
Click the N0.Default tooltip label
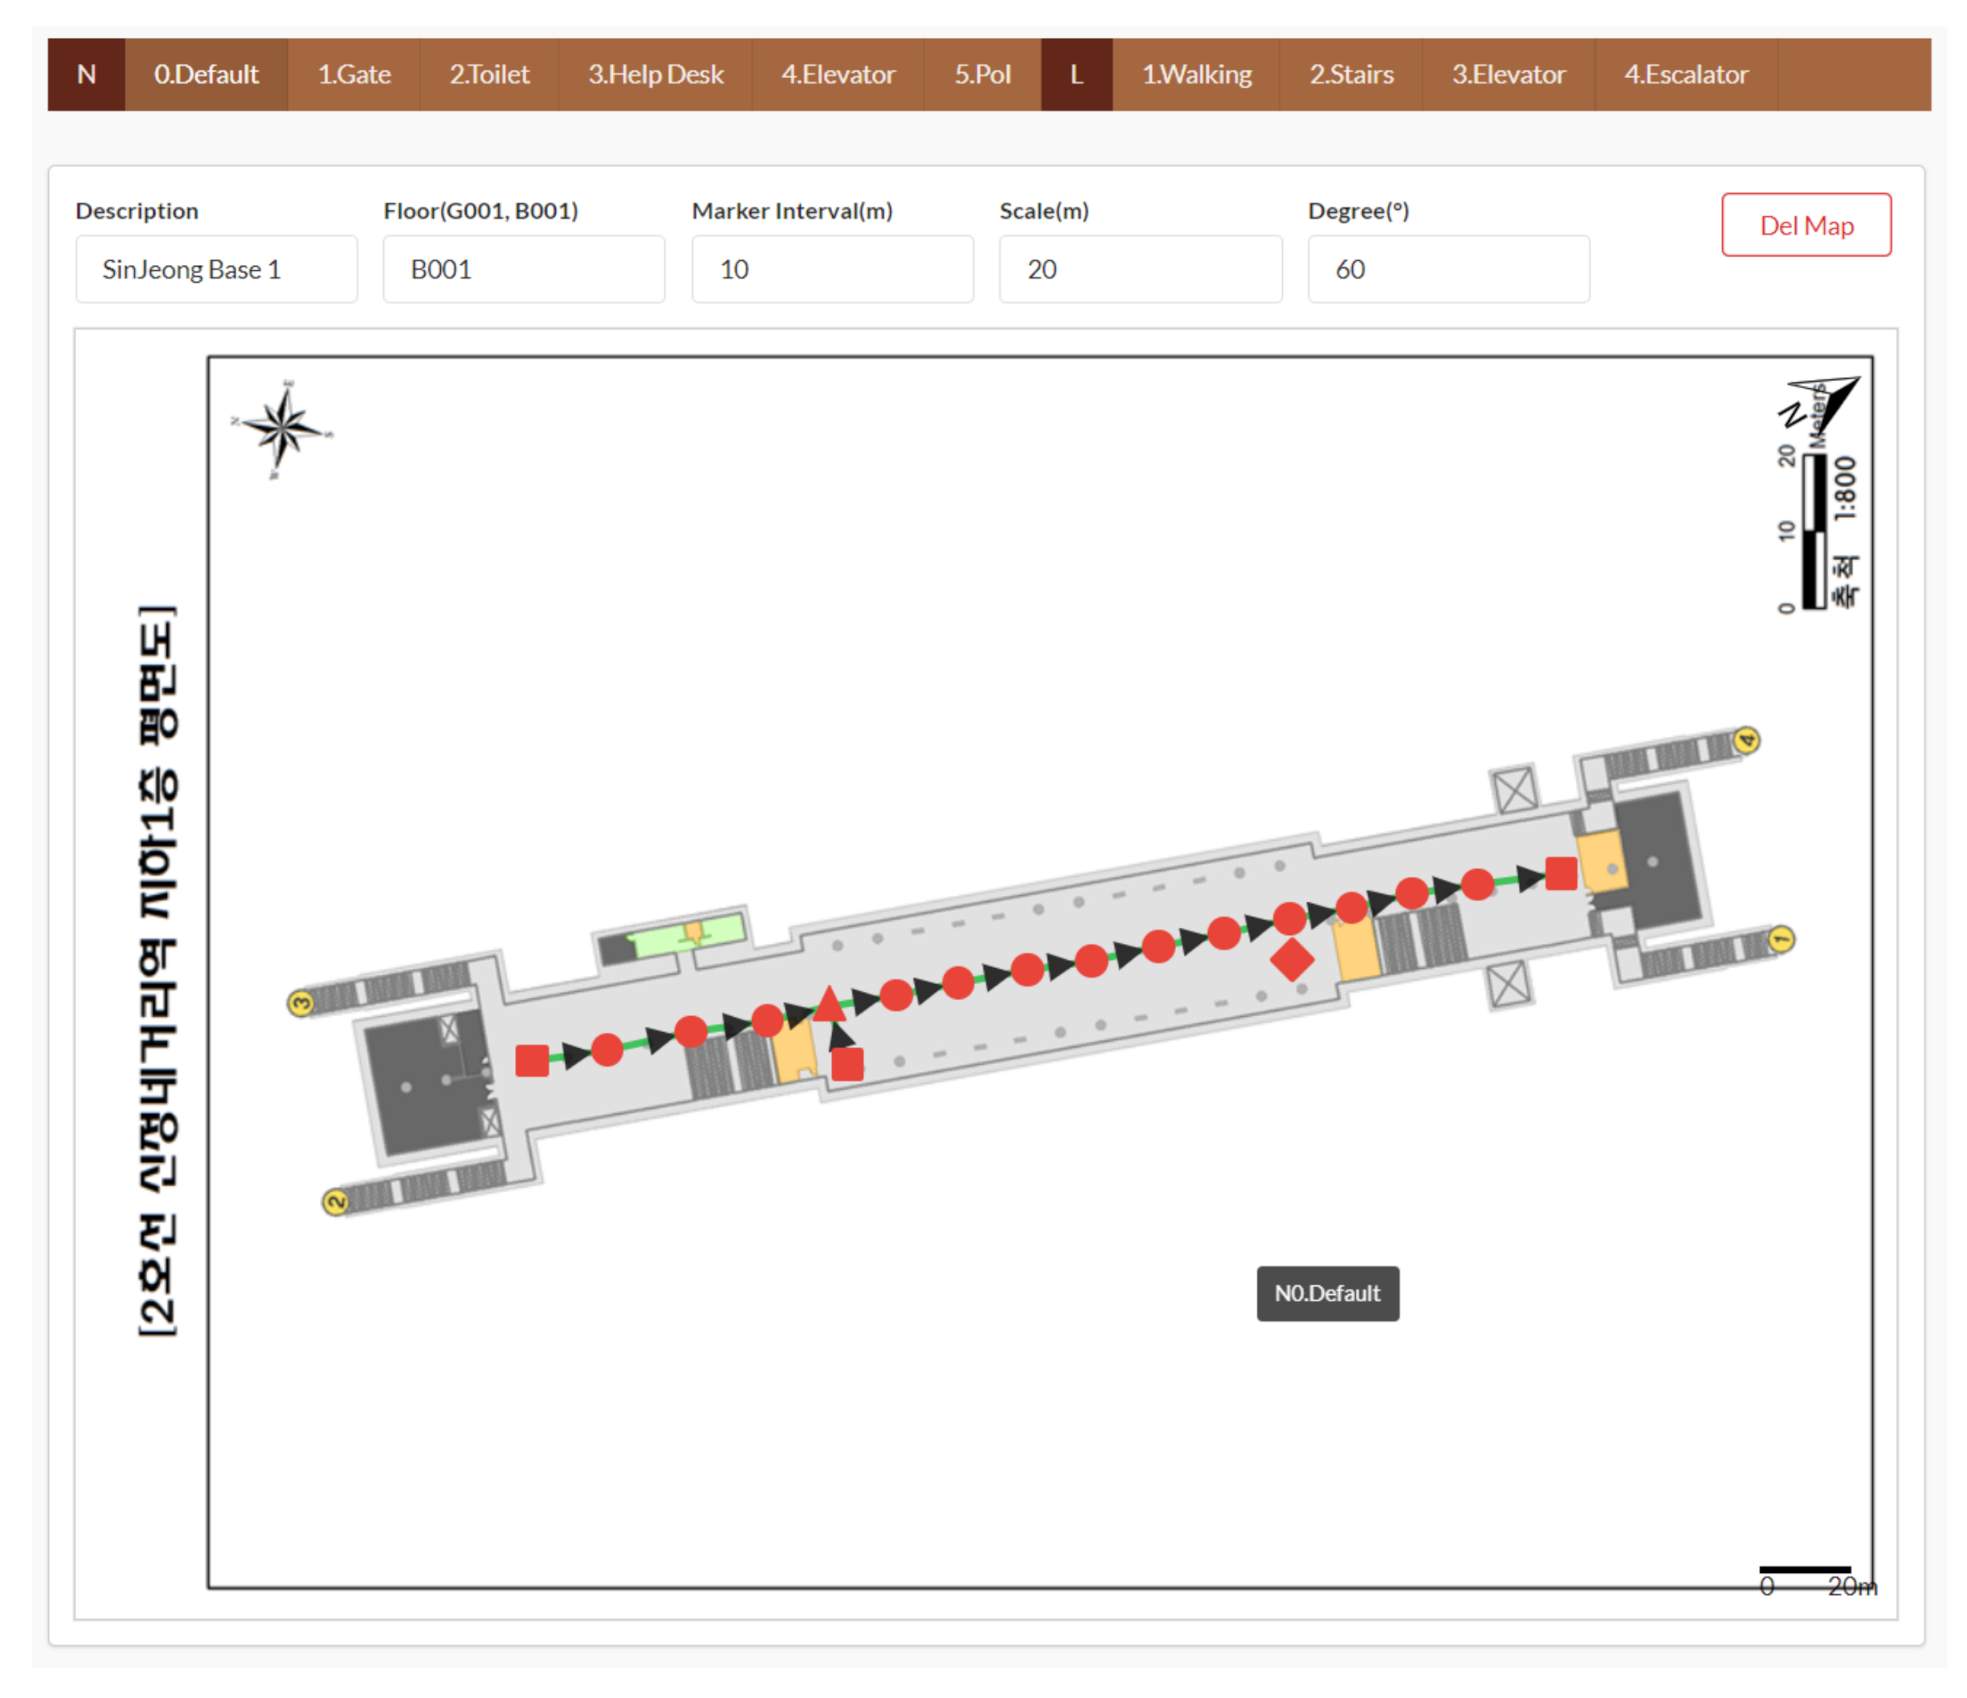[1326, 1293]
